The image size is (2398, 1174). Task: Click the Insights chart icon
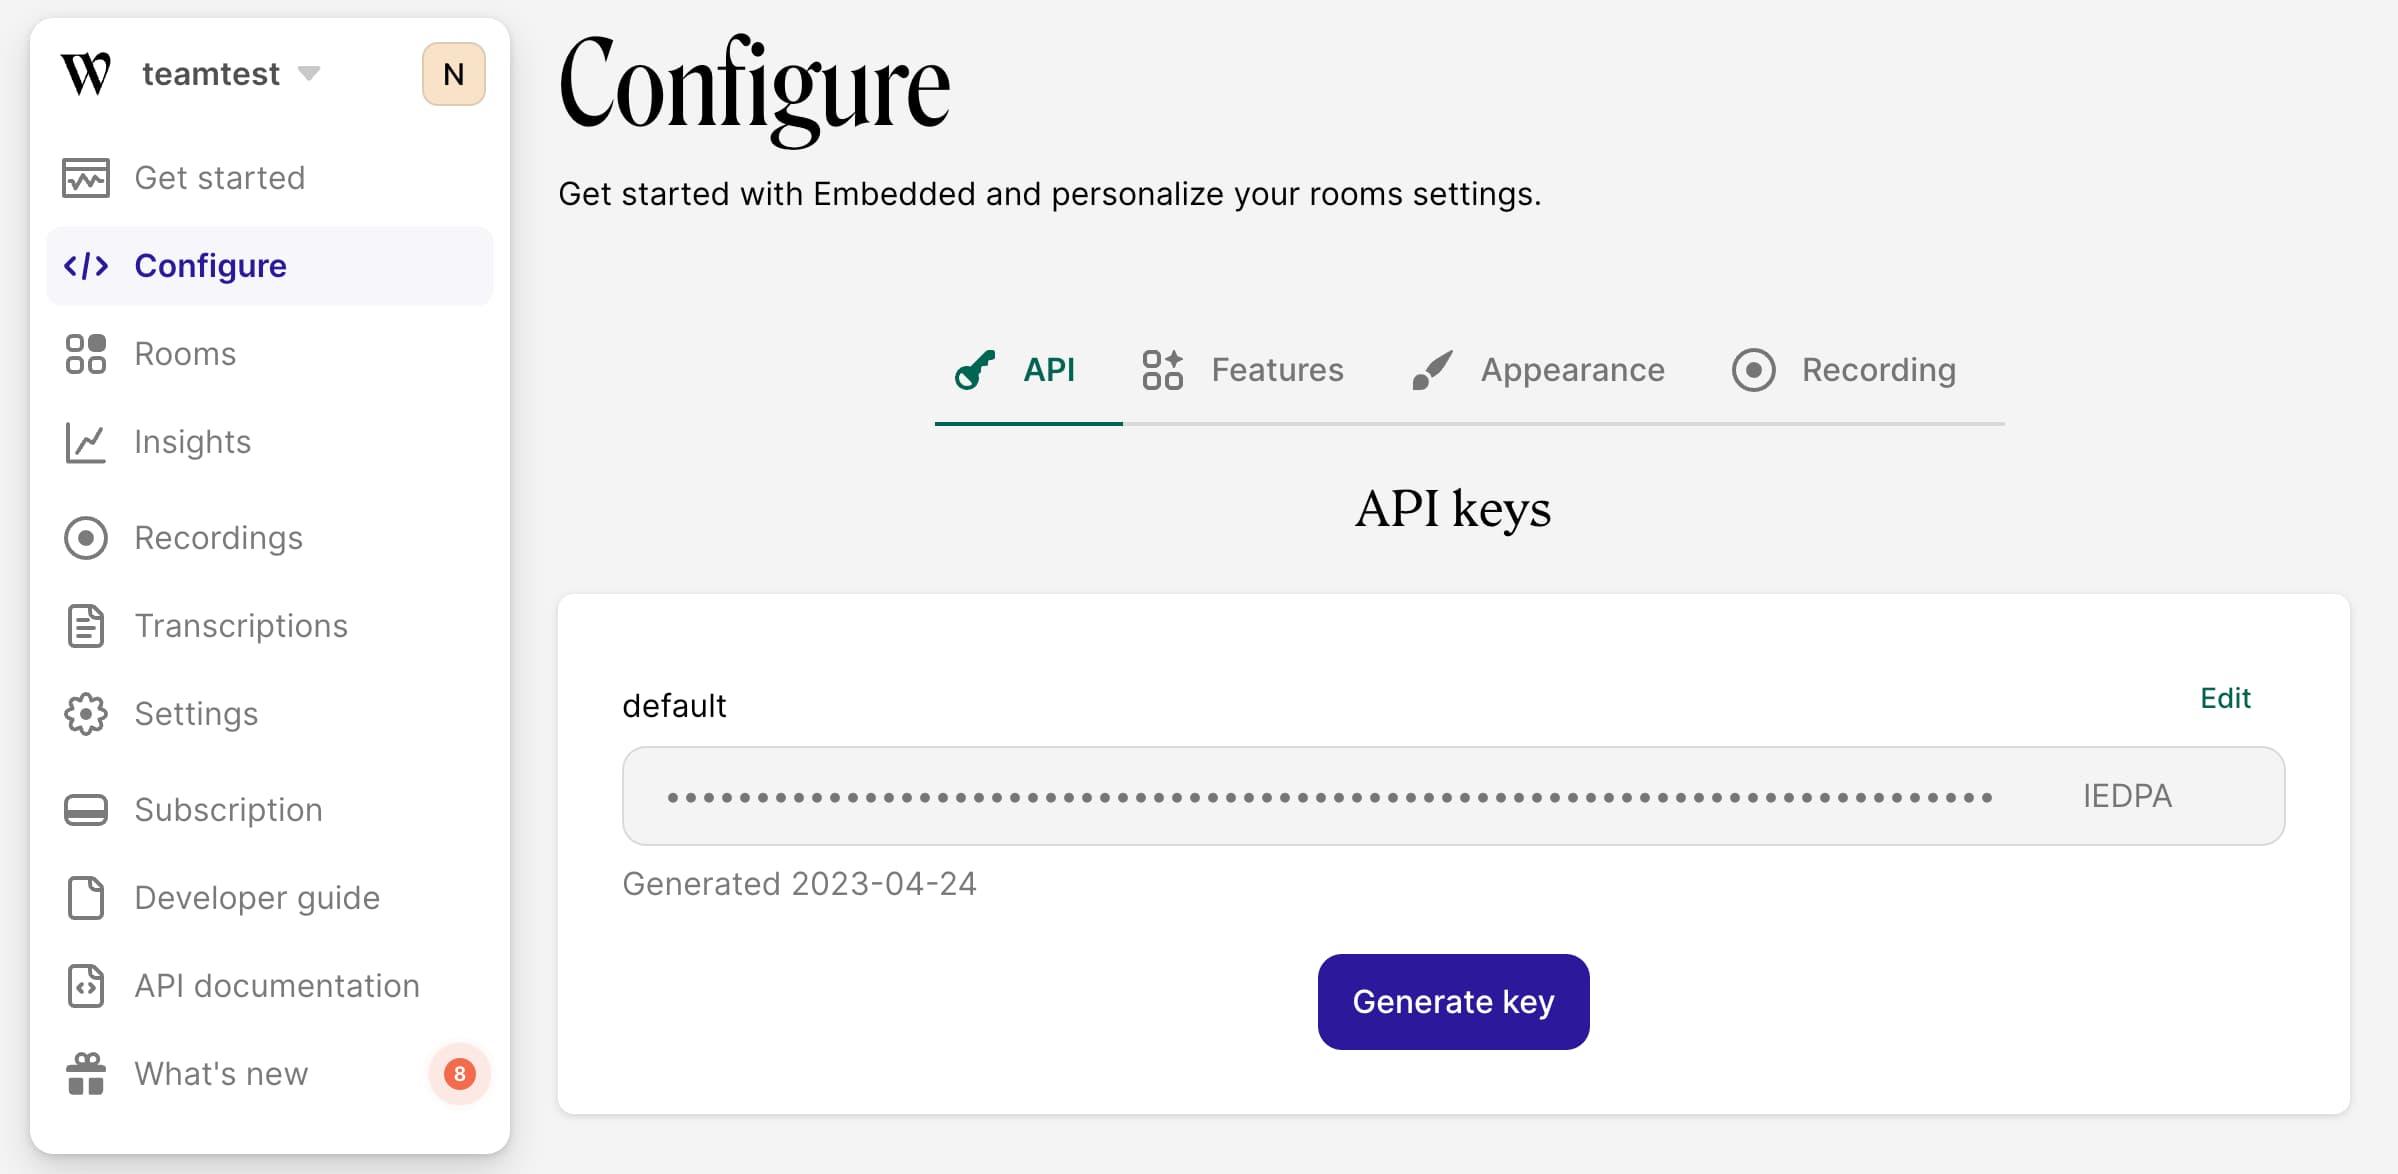pos(85,442)
